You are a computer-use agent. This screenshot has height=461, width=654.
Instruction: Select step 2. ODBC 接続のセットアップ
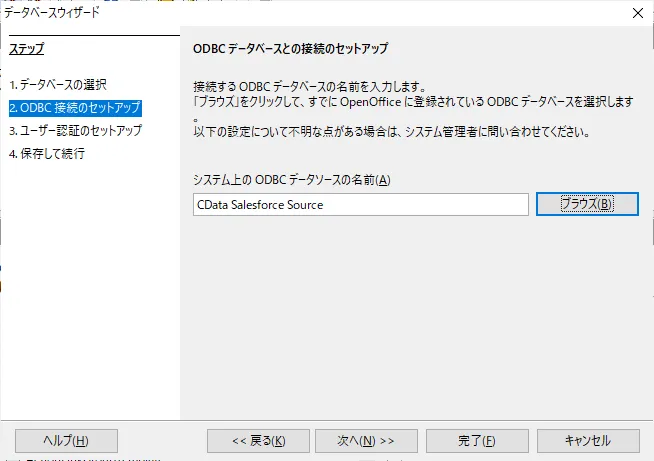[75, 107]
